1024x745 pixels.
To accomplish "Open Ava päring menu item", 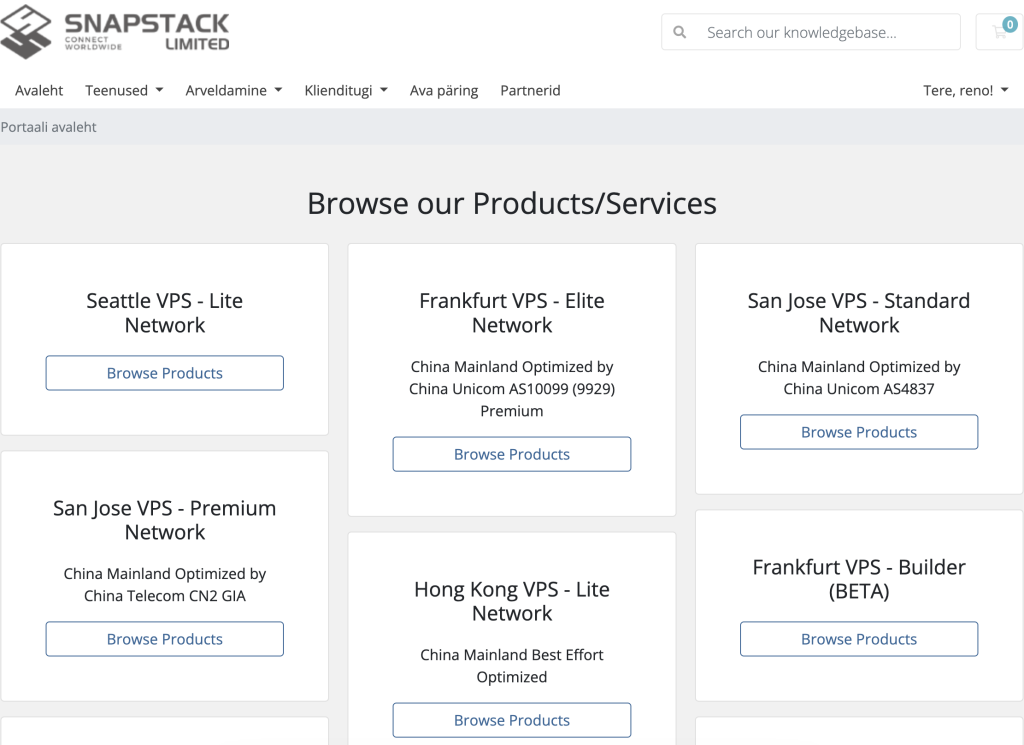I will tap(444, 90).
